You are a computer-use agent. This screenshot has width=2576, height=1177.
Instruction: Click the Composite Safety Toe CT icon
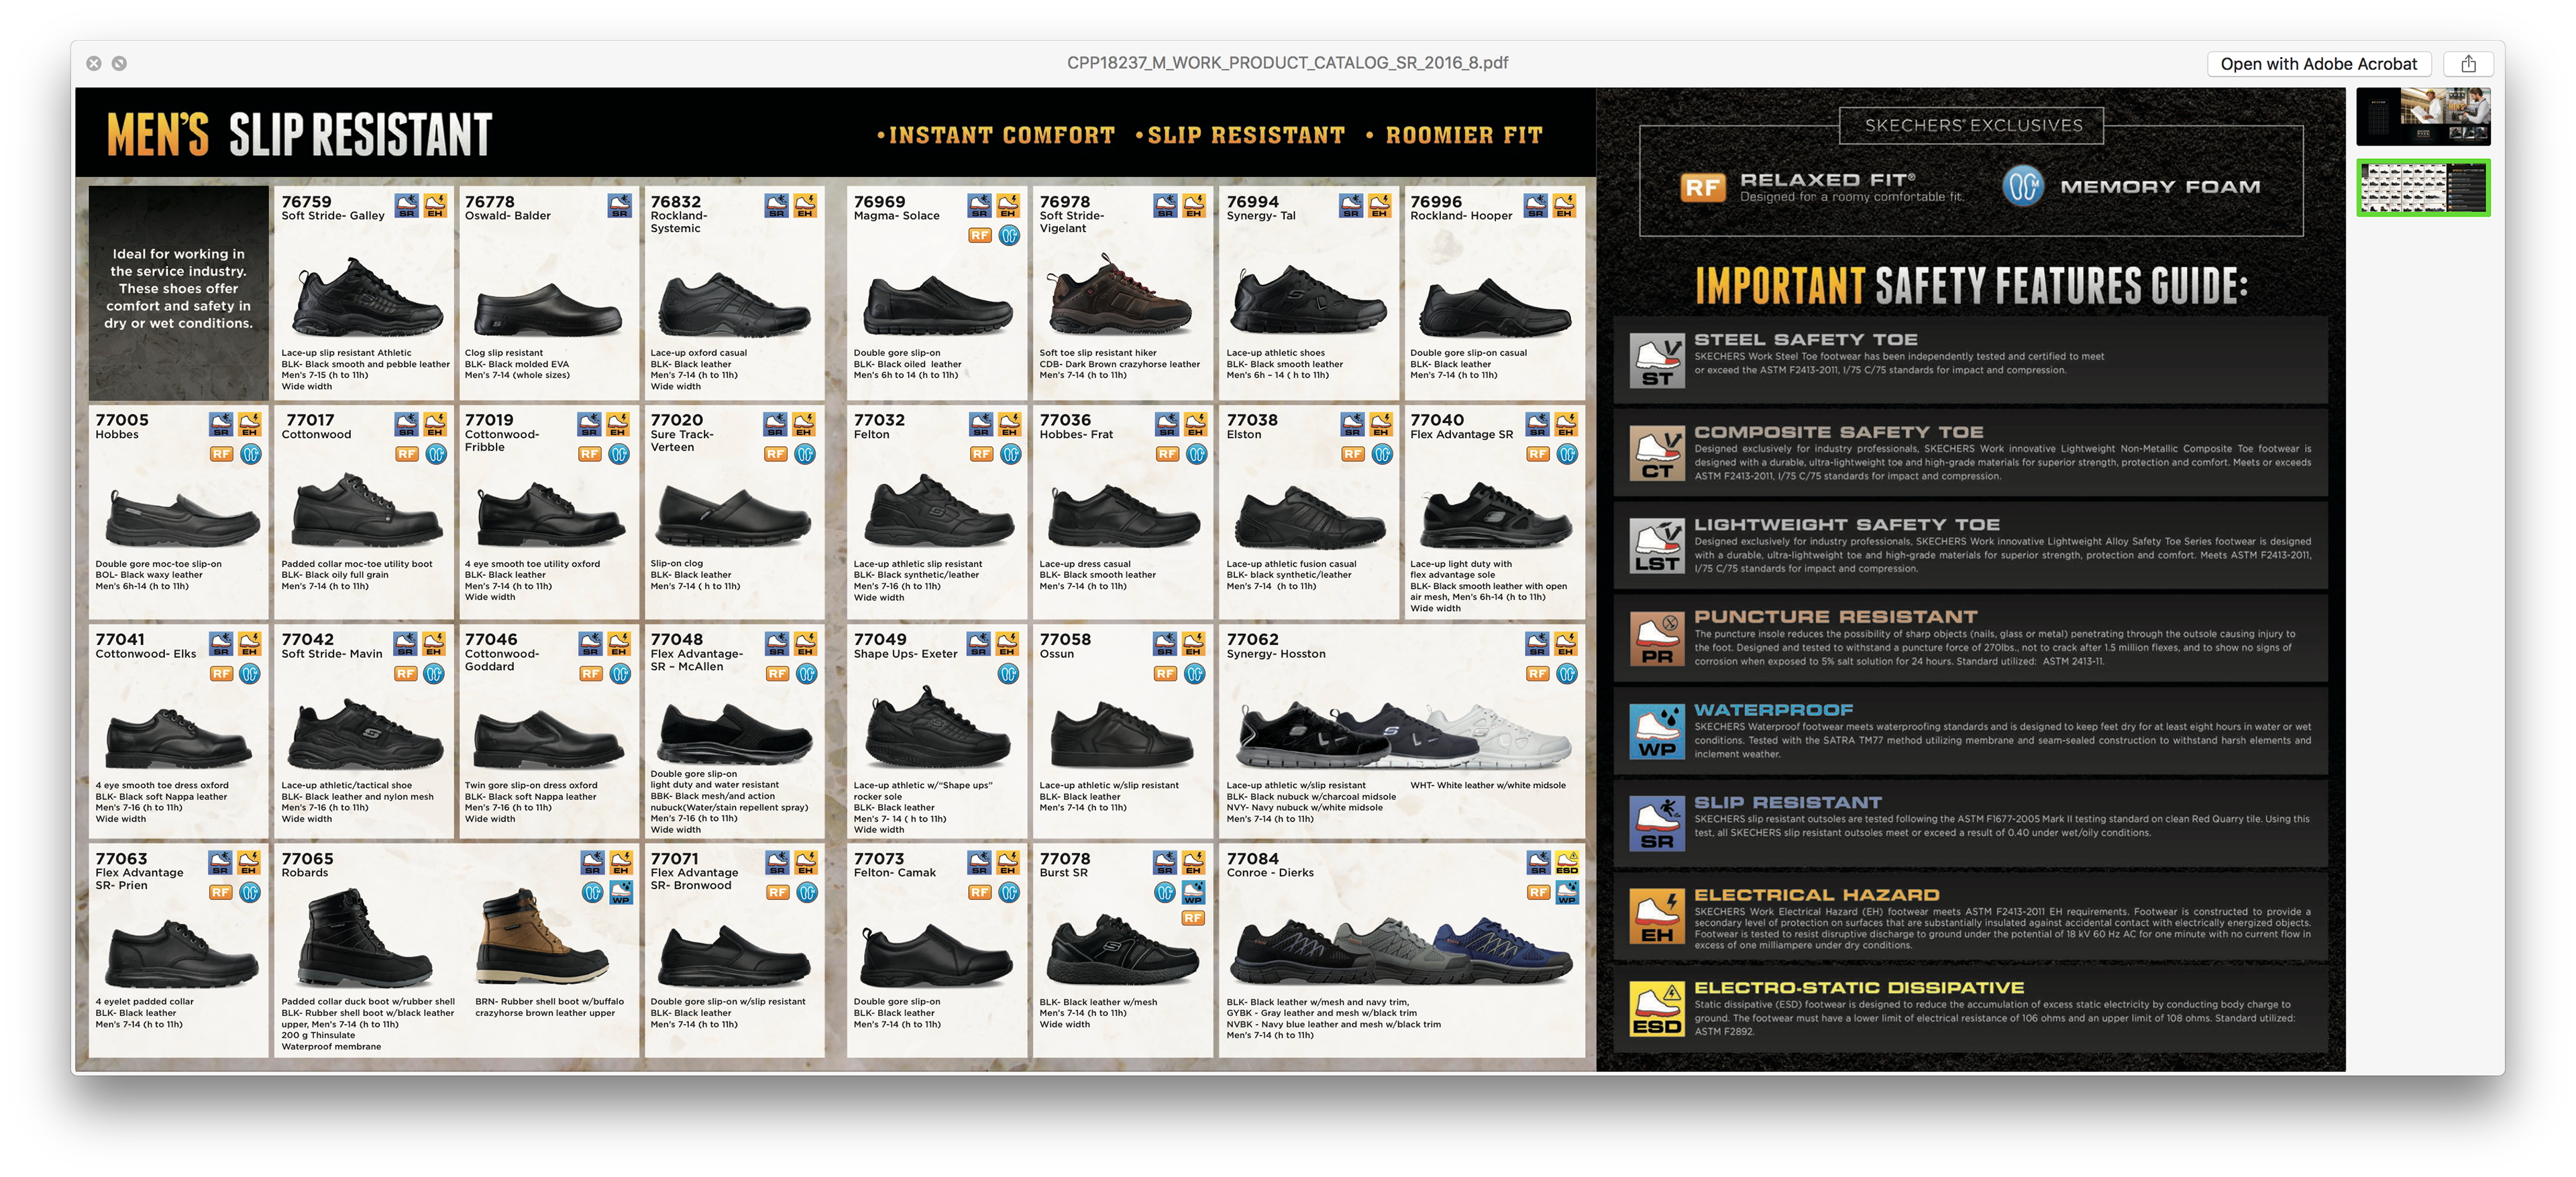click(1657, 453)
